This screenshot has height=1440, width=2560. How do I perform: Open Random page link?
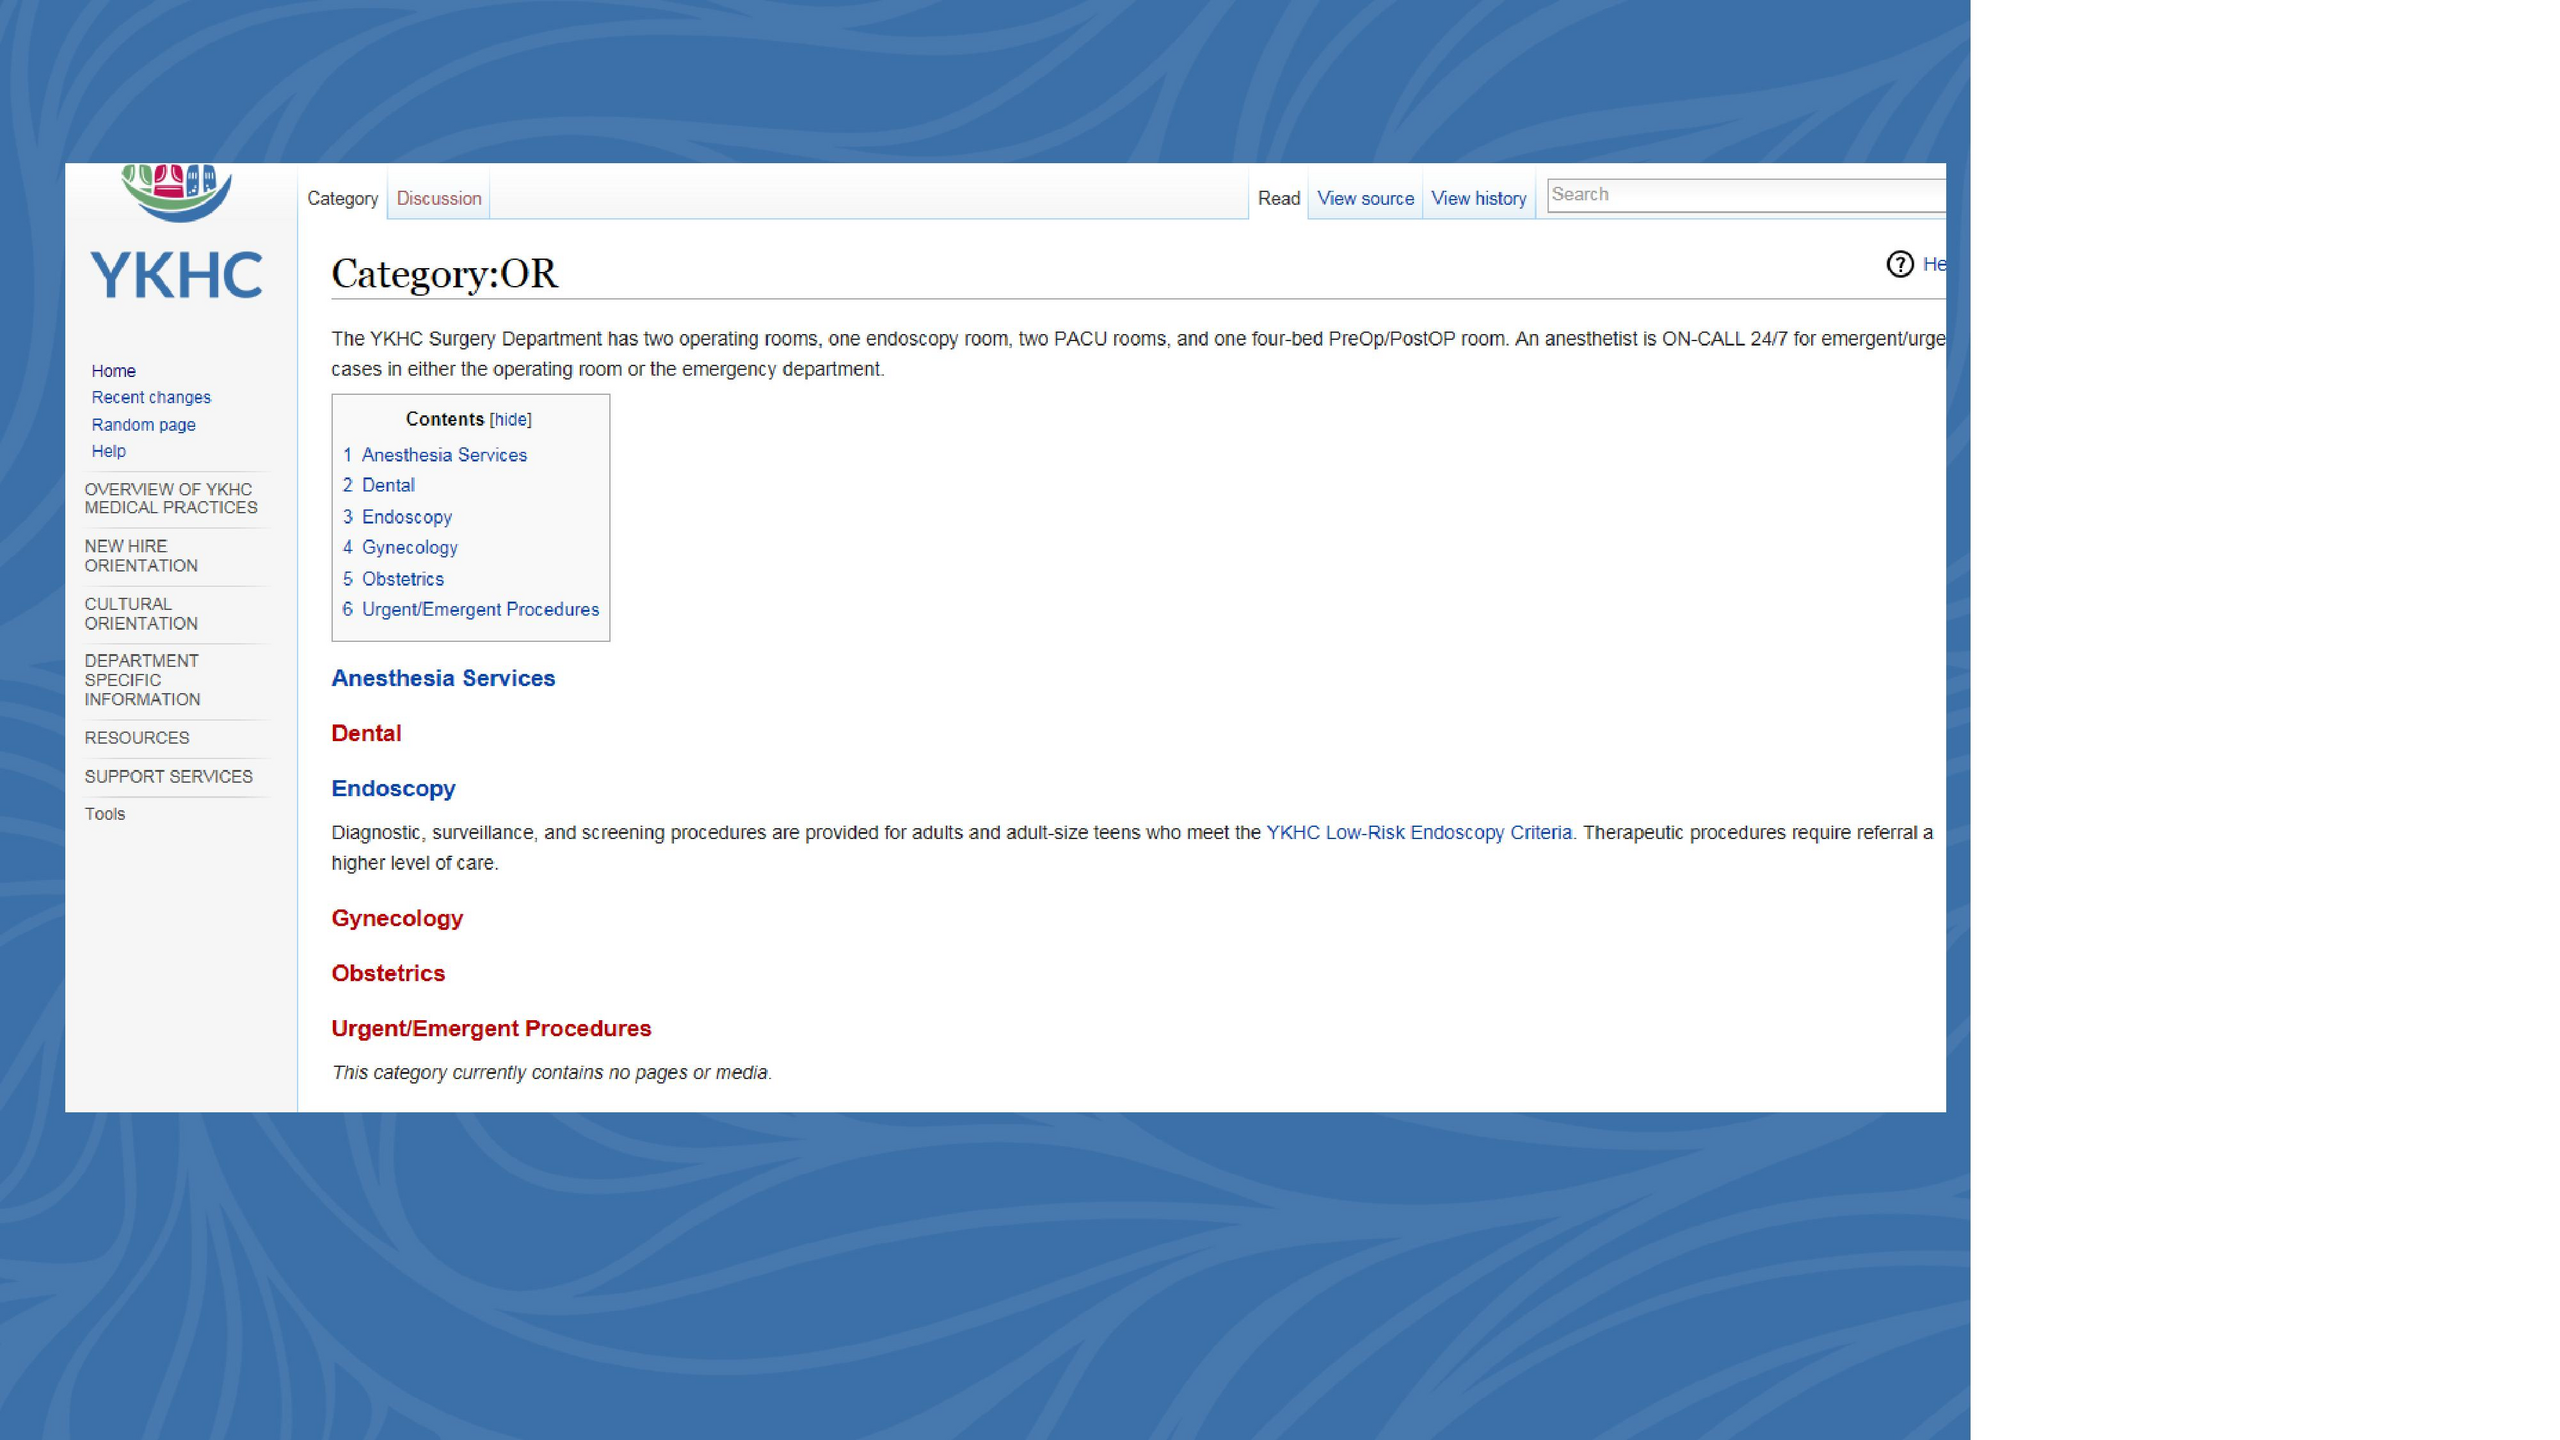point(143,425)
